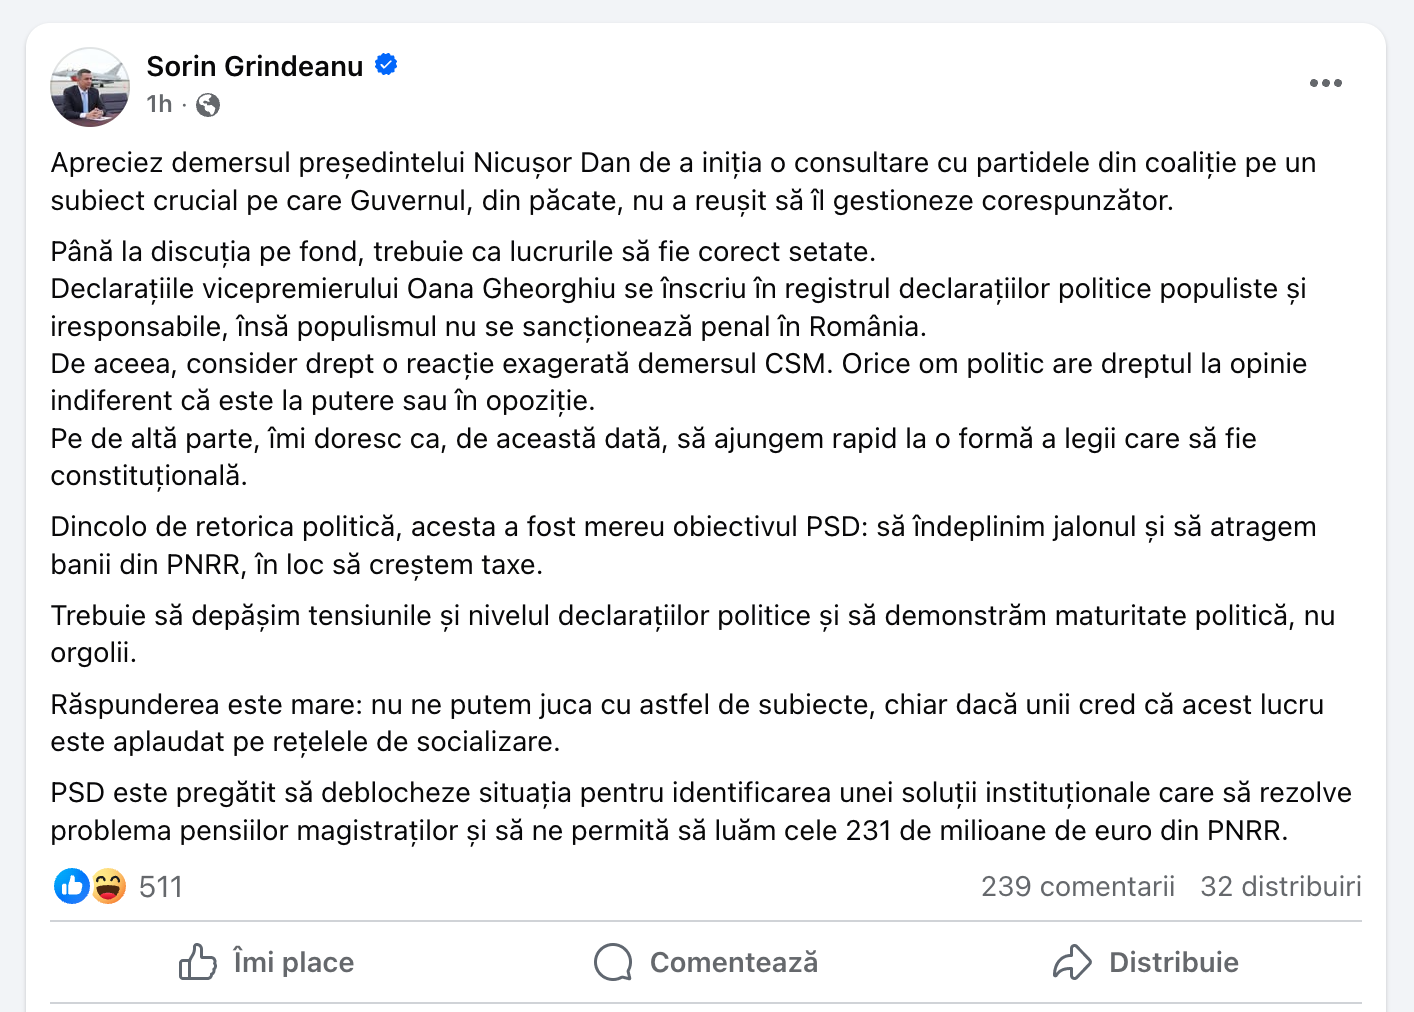Click the blue Like reaction emoji

coord(72,886)
